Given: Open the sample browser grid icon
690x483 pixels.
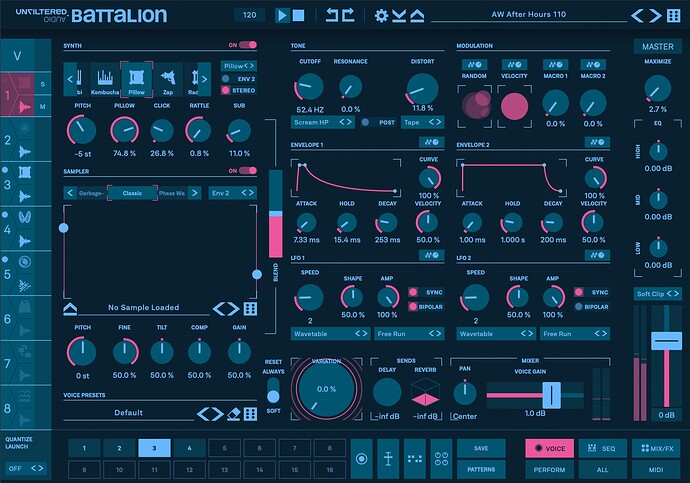Looking at the screenshot, I should point(250,309).
